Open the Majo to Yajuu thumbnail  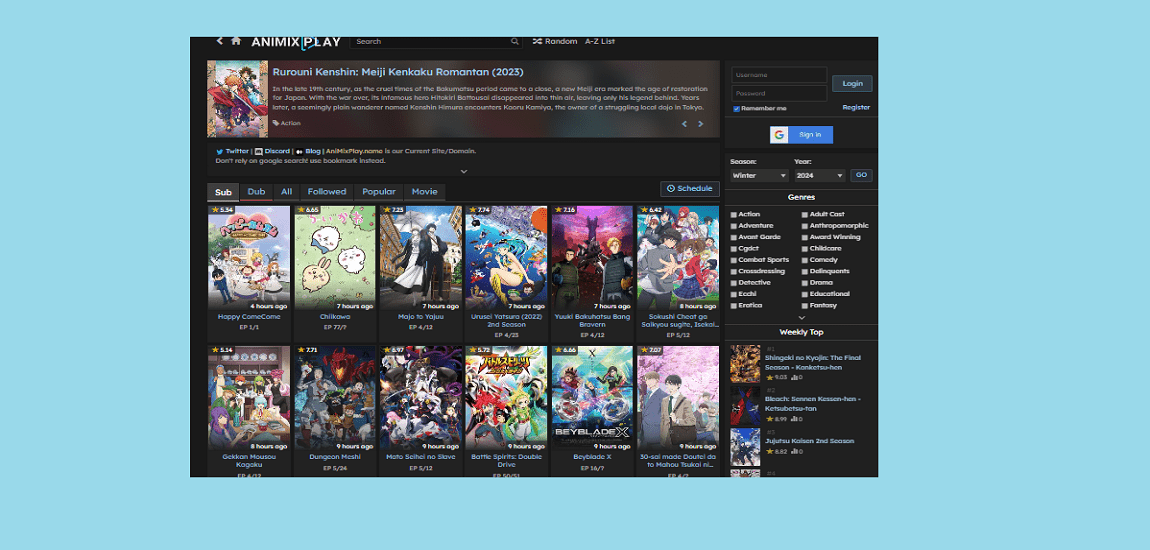tap(421, 258)
